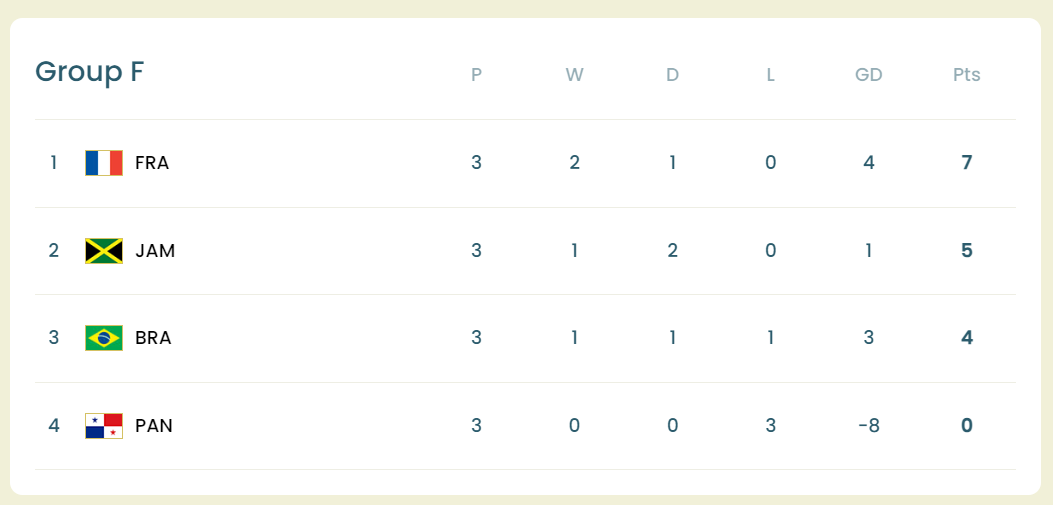Click Jamaica's 5 points value

click(x=966, y=251)
